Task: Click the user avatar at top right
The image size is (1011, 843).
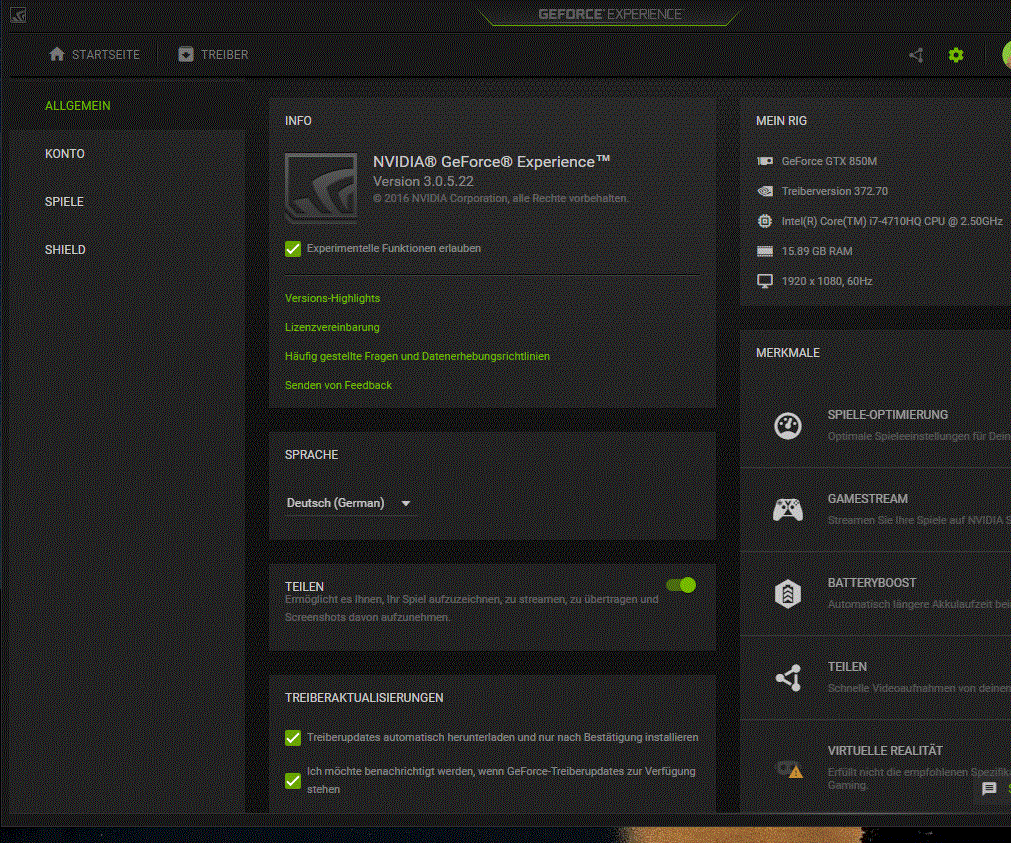Action: pos(1006,55)
